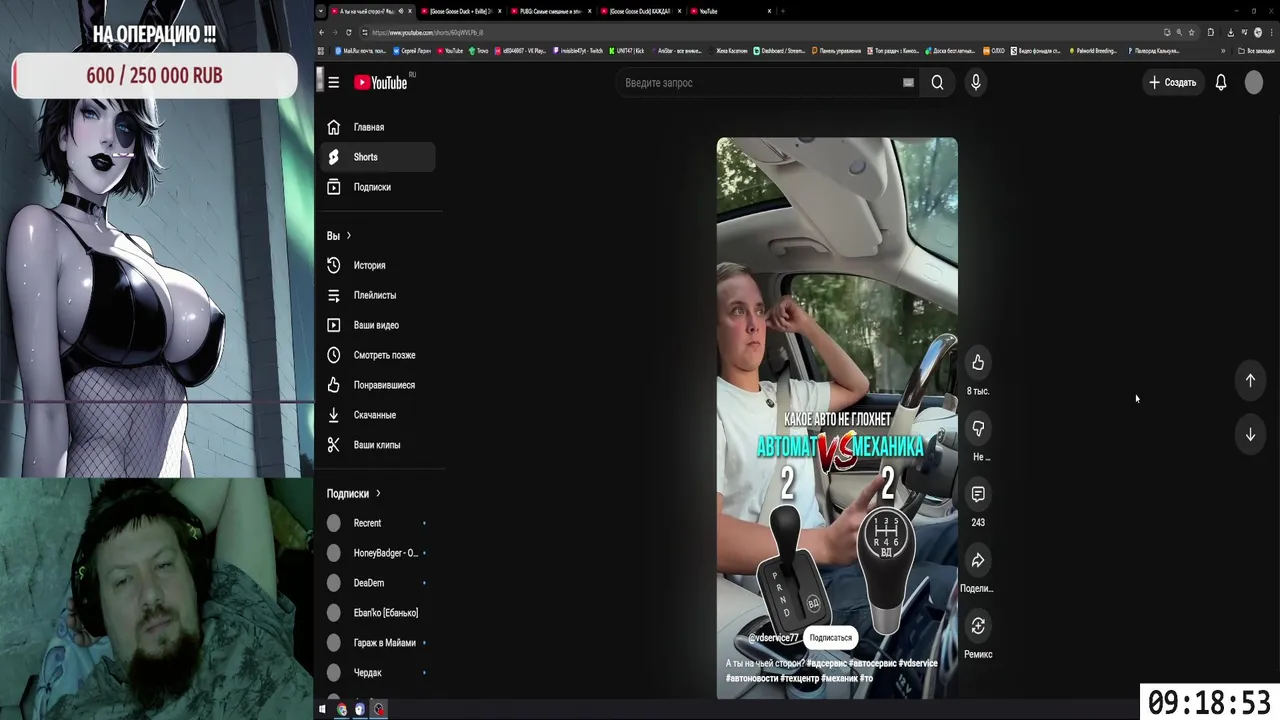Open the YouTube hamburger guide menu
Image resolution: width=1280 pixels, height=720 pixels.
[334, 83]
